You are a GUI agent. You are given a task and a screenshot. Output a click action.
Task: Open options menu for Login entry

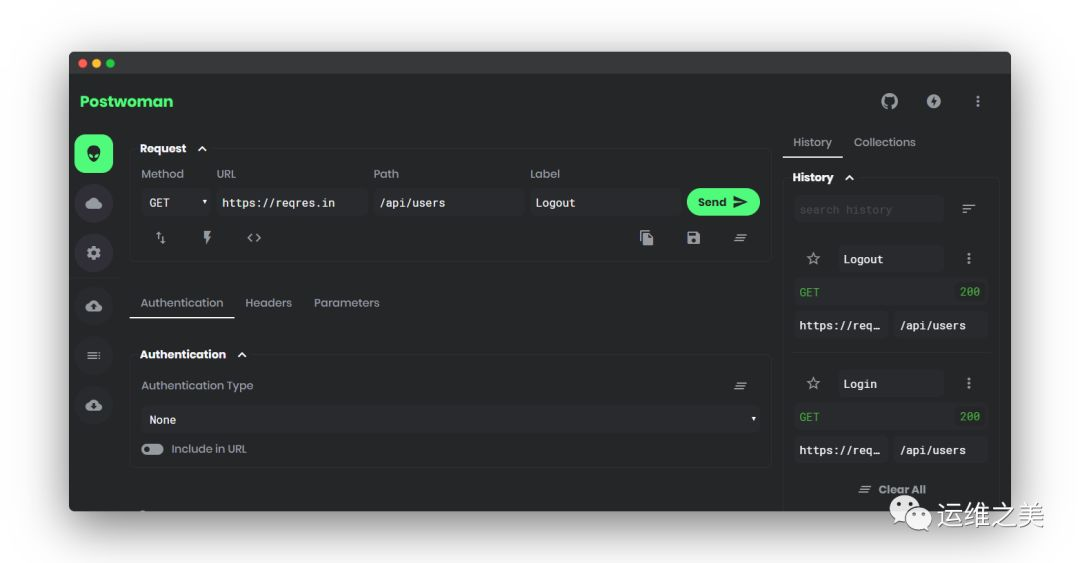[968, 383]
